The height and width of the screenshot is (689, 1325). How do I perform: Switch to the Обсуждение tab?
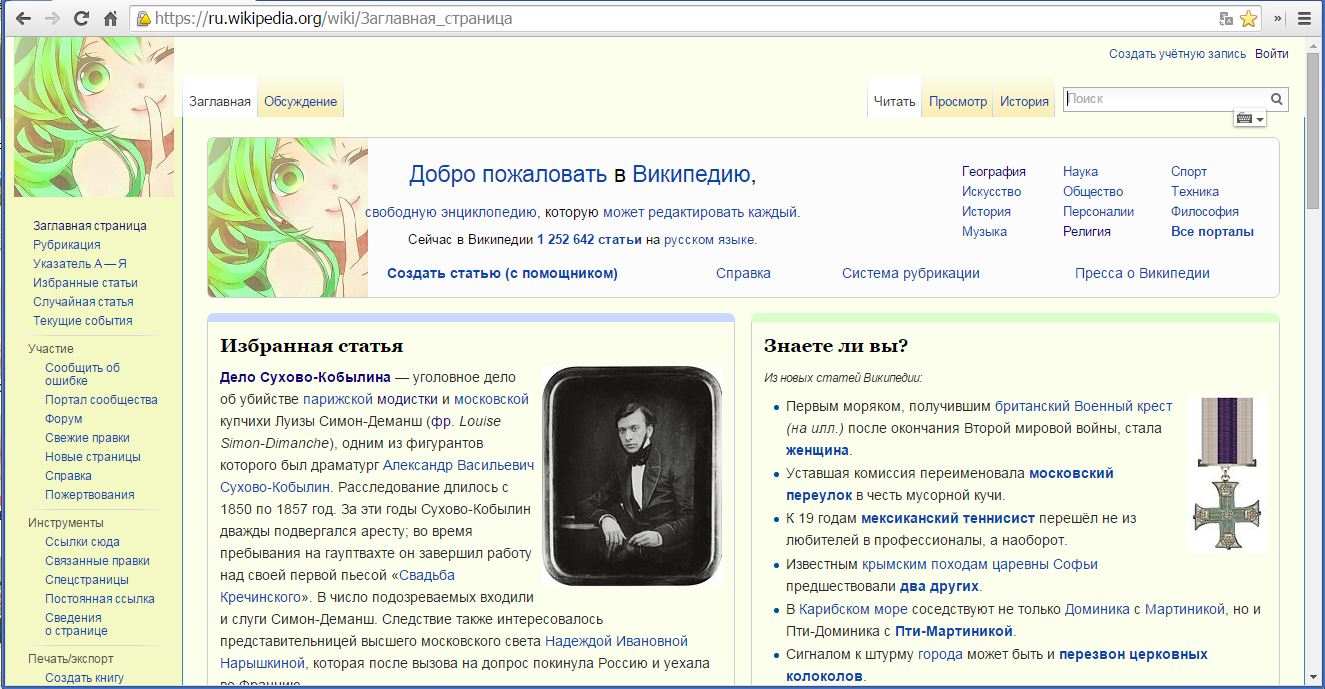pyautogui.click(x=301, y=101)
